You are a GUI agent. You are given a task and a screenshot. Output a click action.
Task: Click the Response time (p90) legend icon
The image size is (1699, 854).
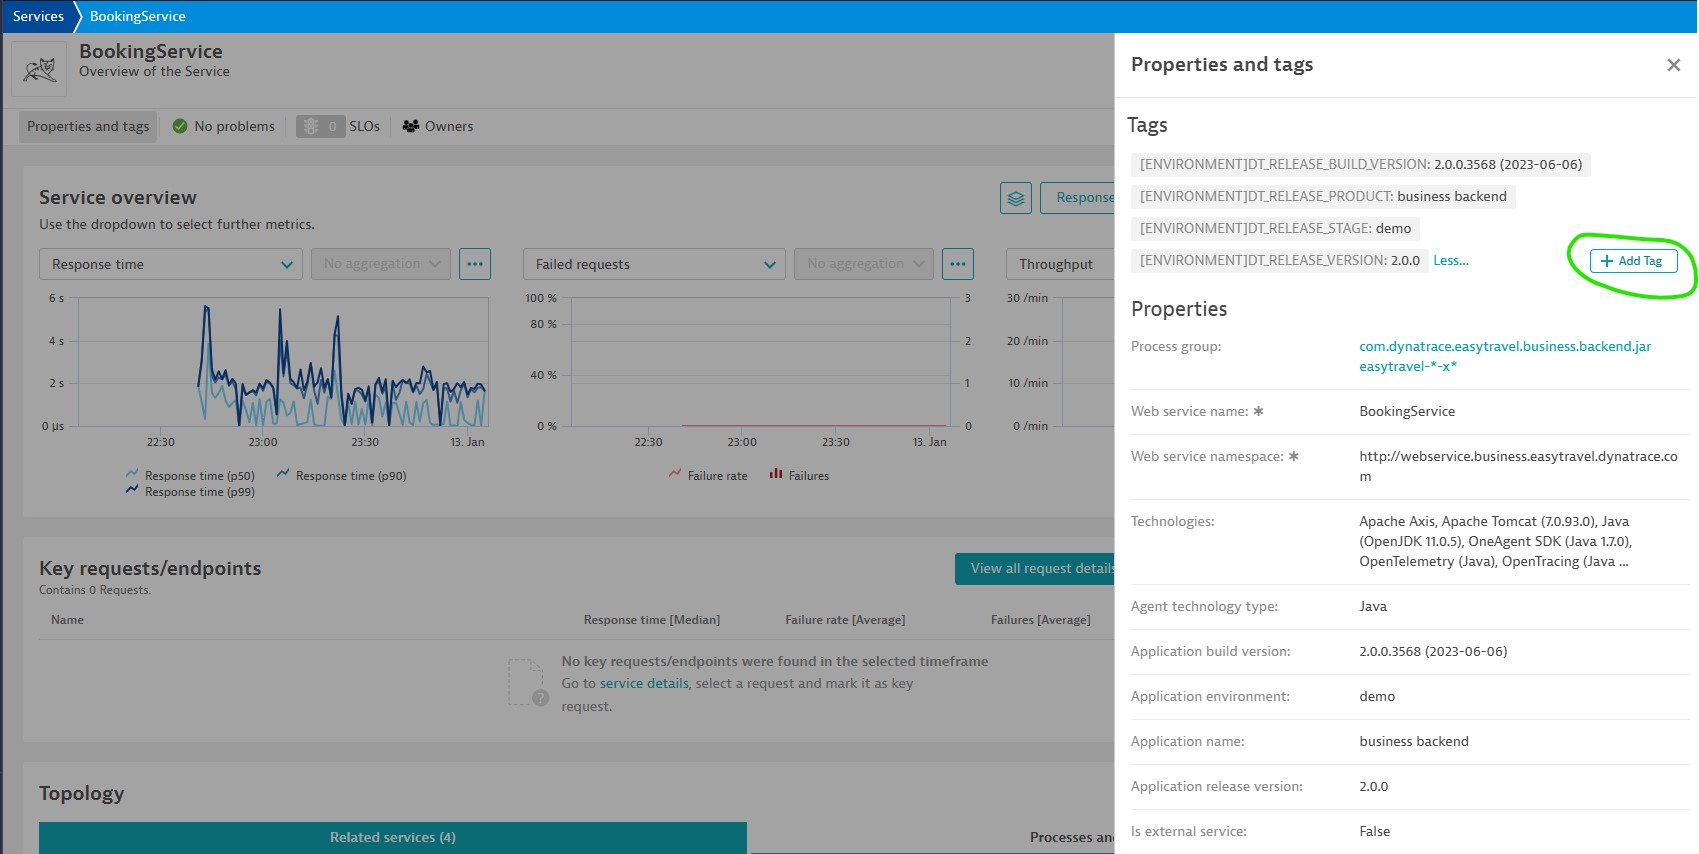pyautogui.click(x=283, y=473)
